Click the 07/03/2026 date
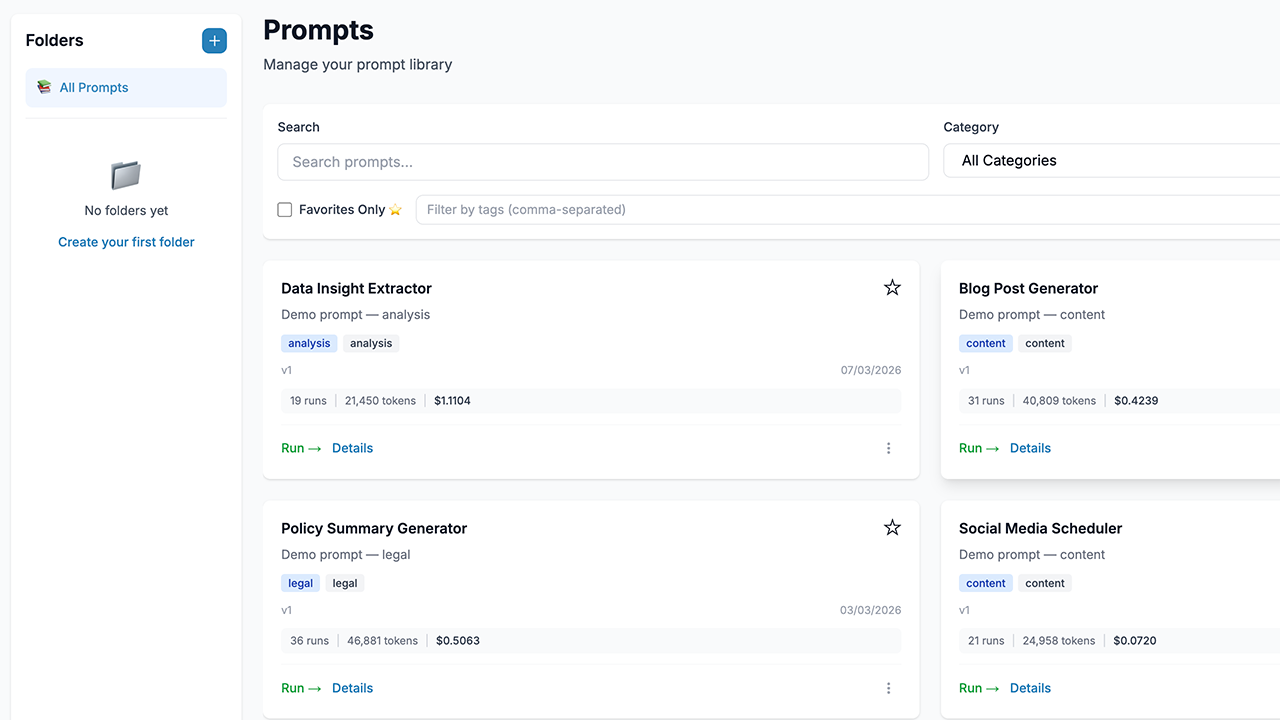This screenshot has height=720, width=1280. tap(870, 370)
